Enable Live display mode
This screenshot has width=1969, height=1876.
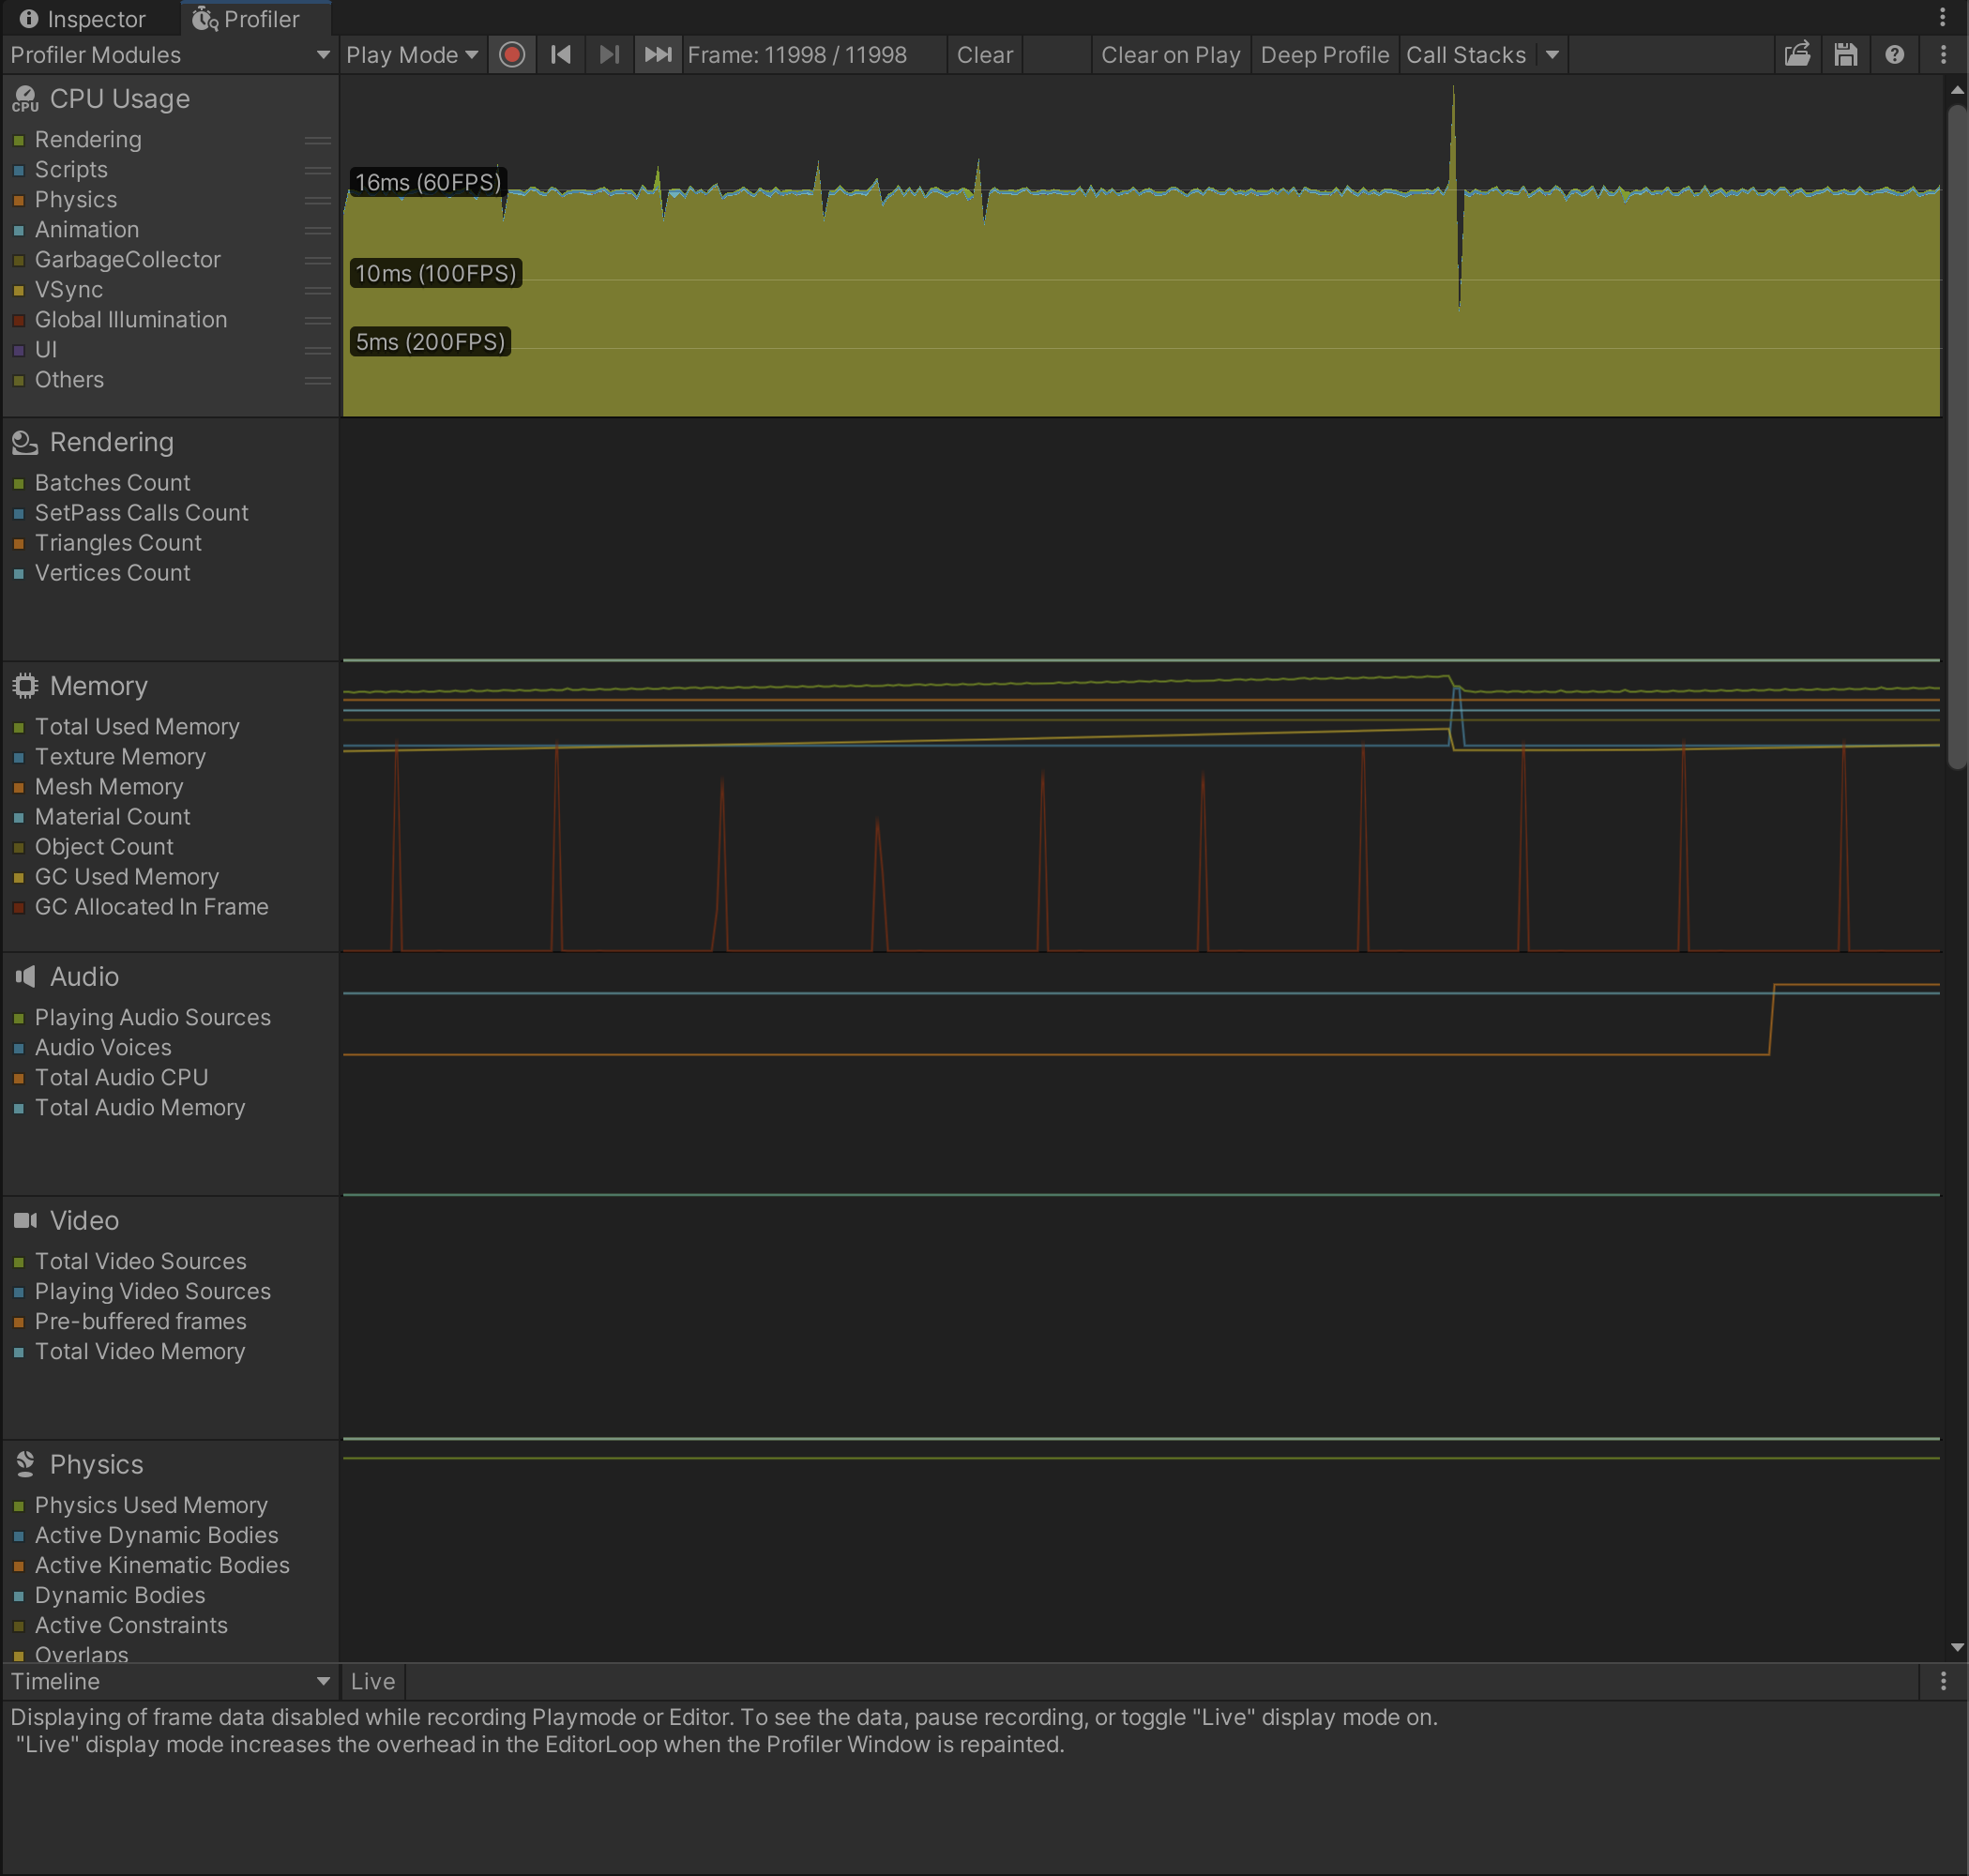(x=371, y=1681)
